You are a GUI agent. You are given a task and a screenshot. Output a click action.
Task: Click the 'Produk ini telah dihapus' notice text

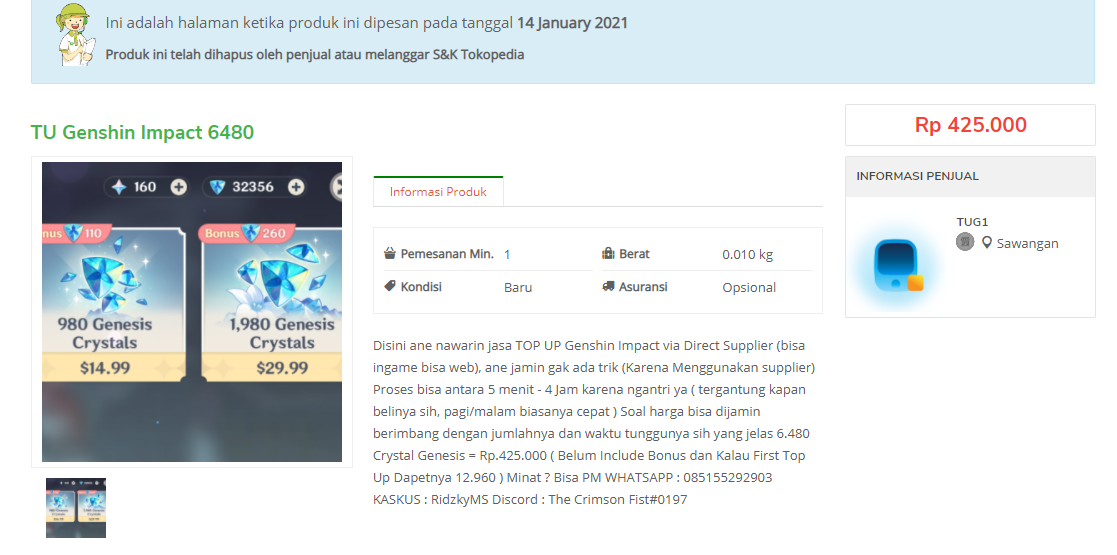315,54
